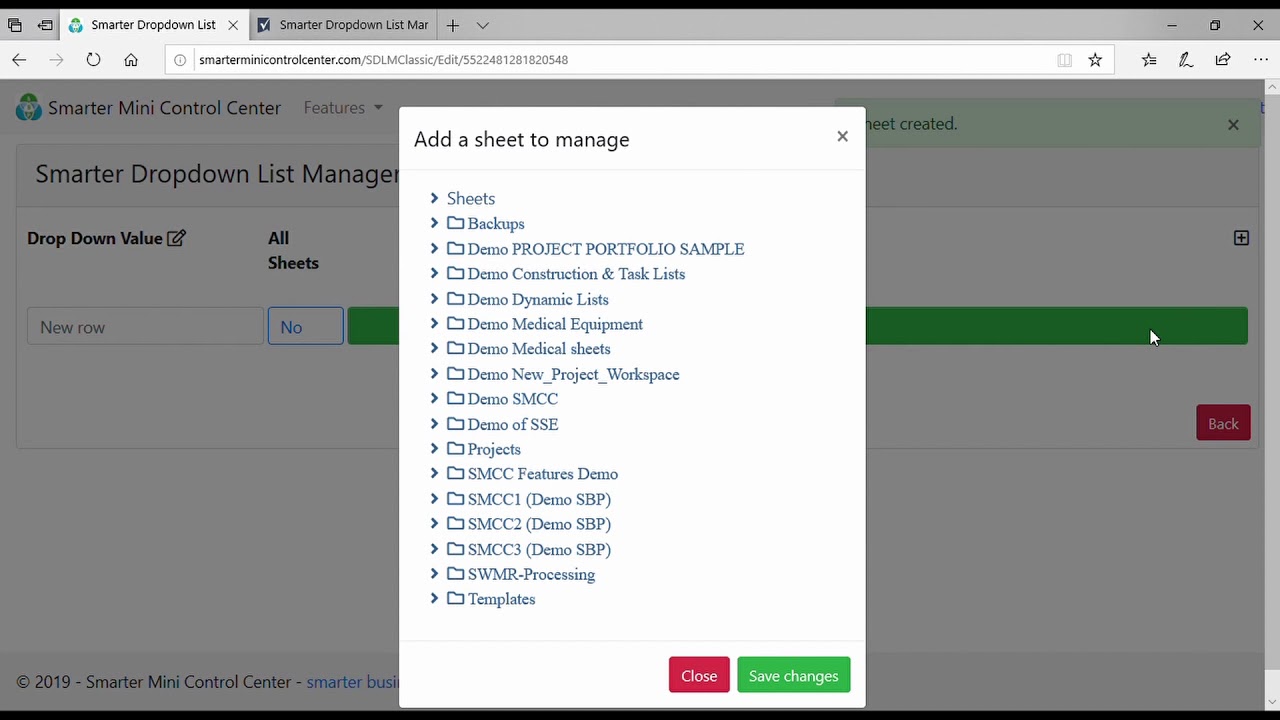Click the smarter business footer link

(352, 682)
